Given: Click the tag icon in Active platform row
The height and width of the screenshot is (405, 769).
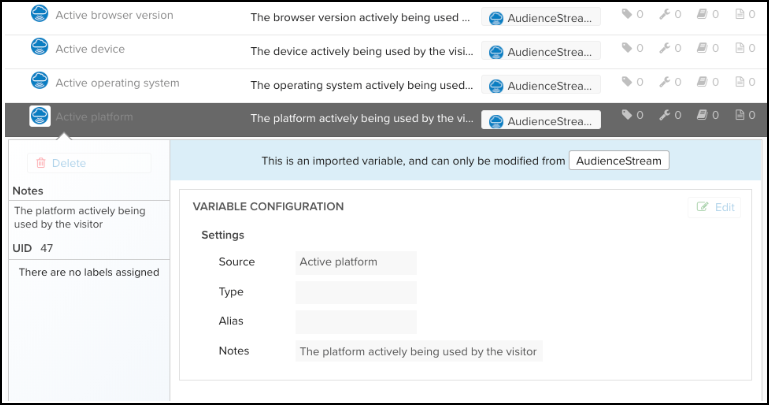Looking at the screenshot, I should (x=627, y=116).
